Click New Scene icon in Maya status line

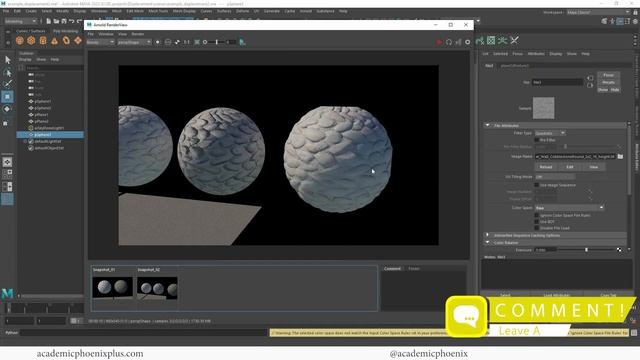pos(49,21)
